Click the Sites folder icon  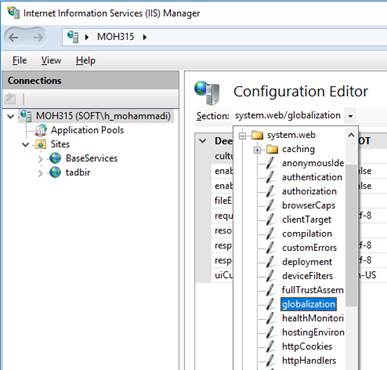(41, 144)
